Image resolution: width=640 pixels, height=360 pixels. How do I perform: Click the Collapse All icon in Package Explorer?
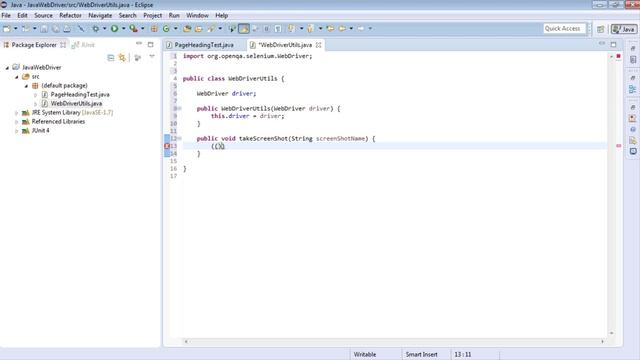coord(111,58)
